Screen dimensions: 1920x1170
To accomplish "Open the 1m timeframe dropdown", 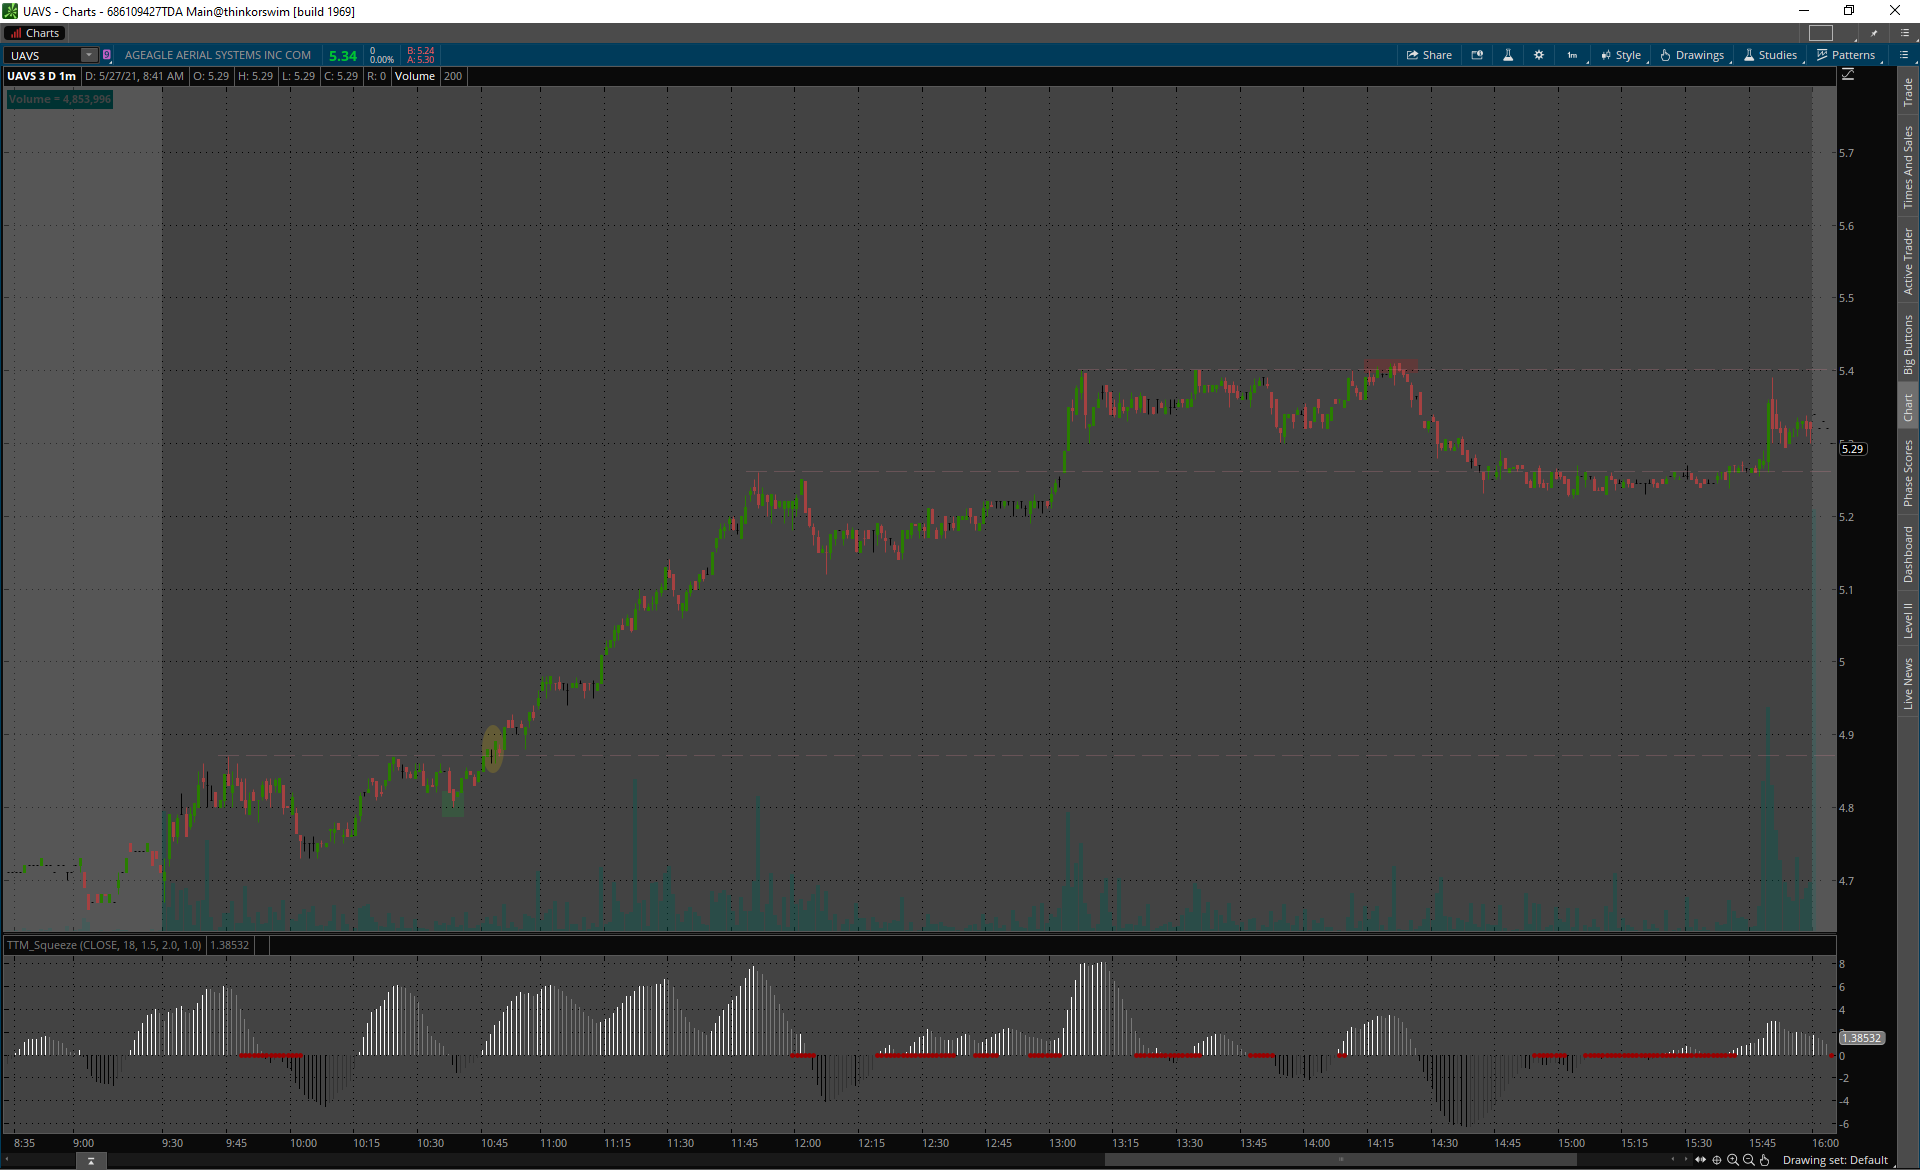I will click(x=1573, y=55).
